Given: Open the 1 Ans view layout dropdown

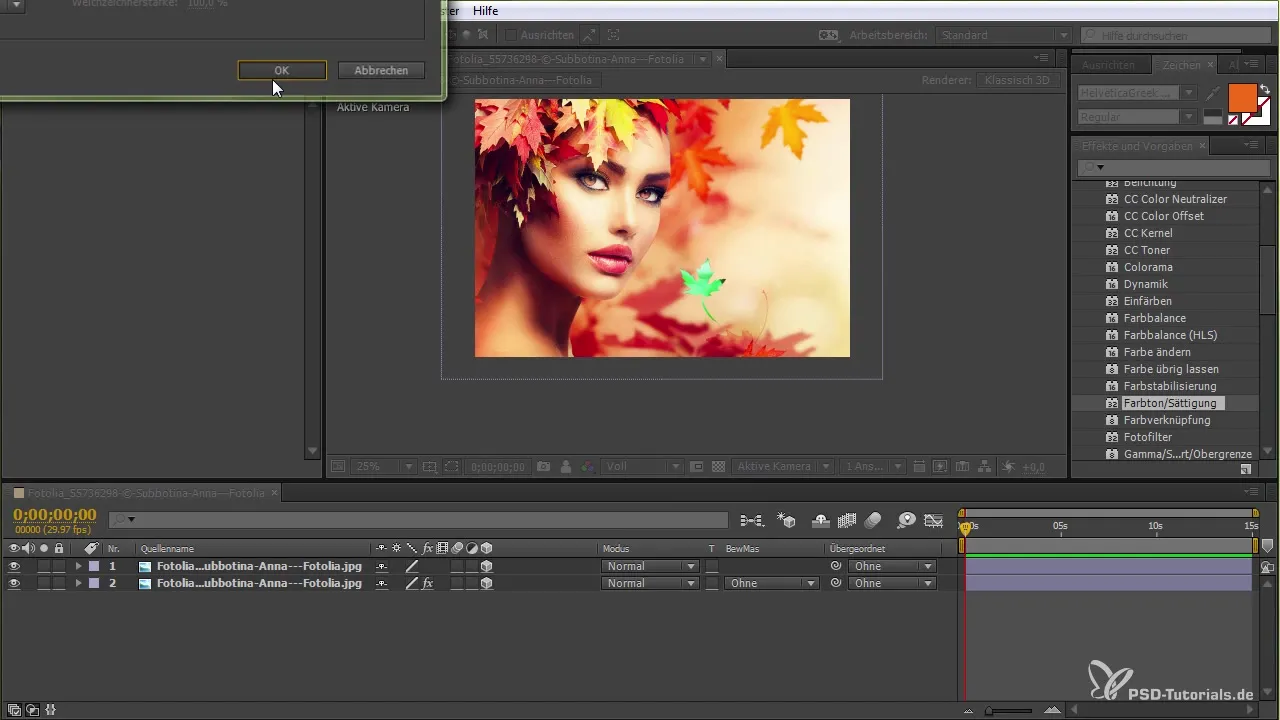Looking at the screenshot, I should pyautogui.click(x=873, y=467).
